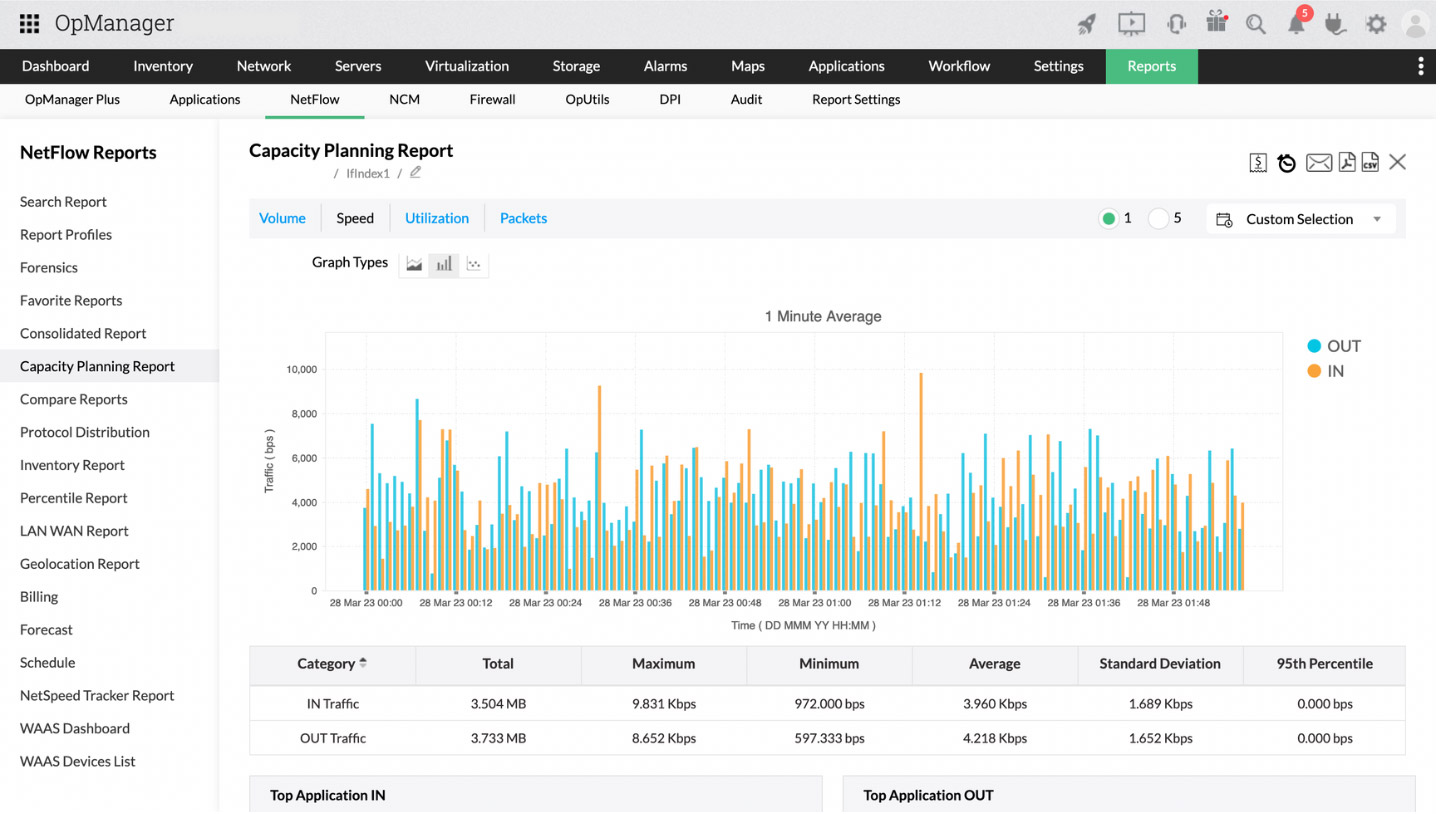Select the 1 minute average radio
The height and width of the screenshot is (814, 1440).
[x=1108, y=219]
